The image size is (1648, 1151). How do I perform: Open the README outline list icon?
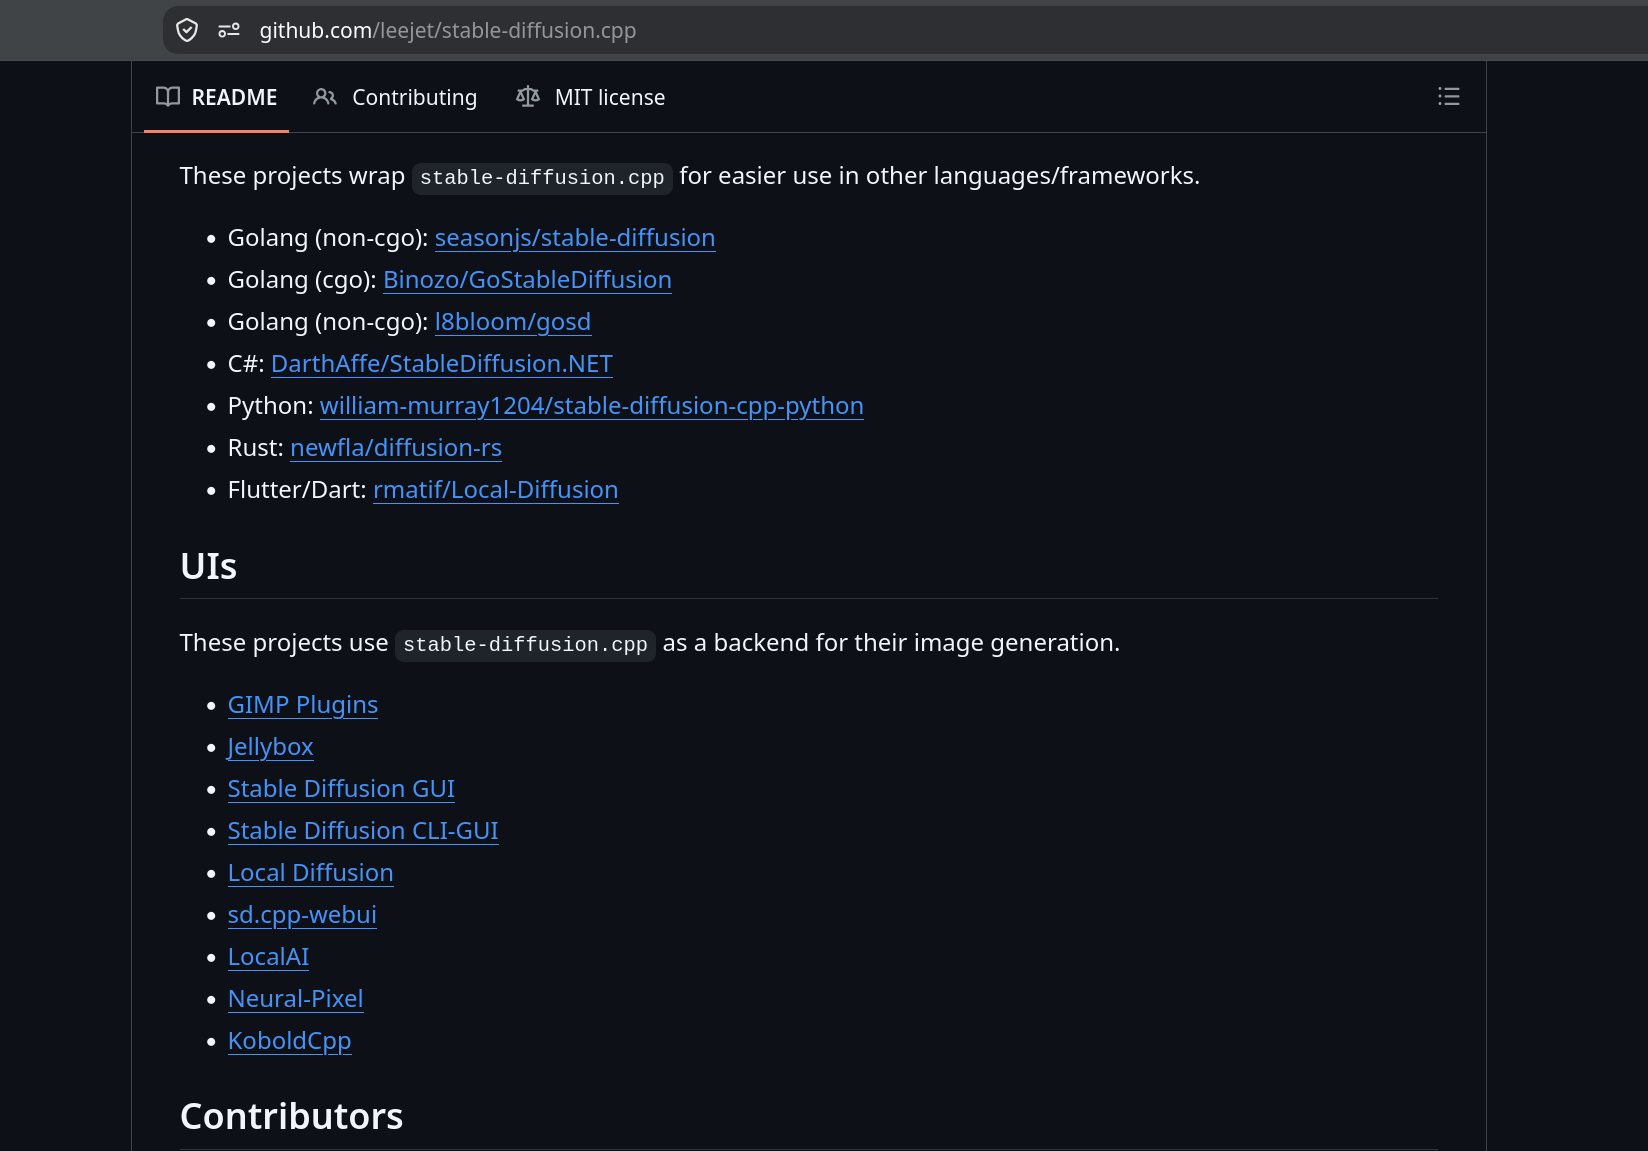click(1448, 96)
